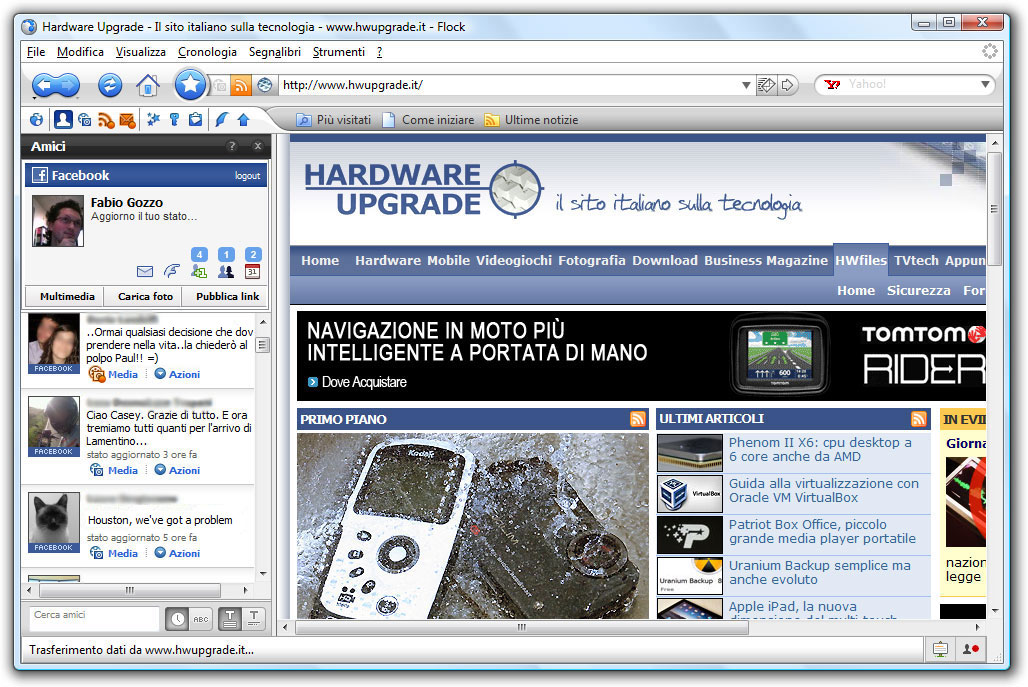Click the Pubblica link button

227,296
